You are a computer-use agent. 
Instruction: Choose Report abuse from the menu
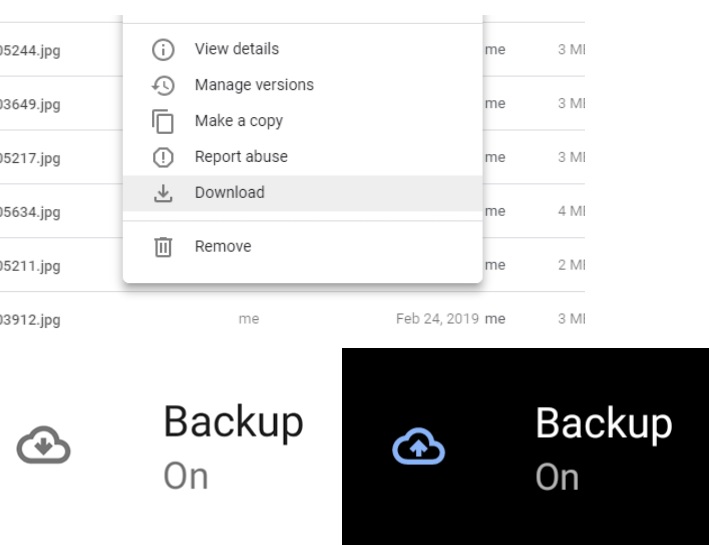[241, 157]
